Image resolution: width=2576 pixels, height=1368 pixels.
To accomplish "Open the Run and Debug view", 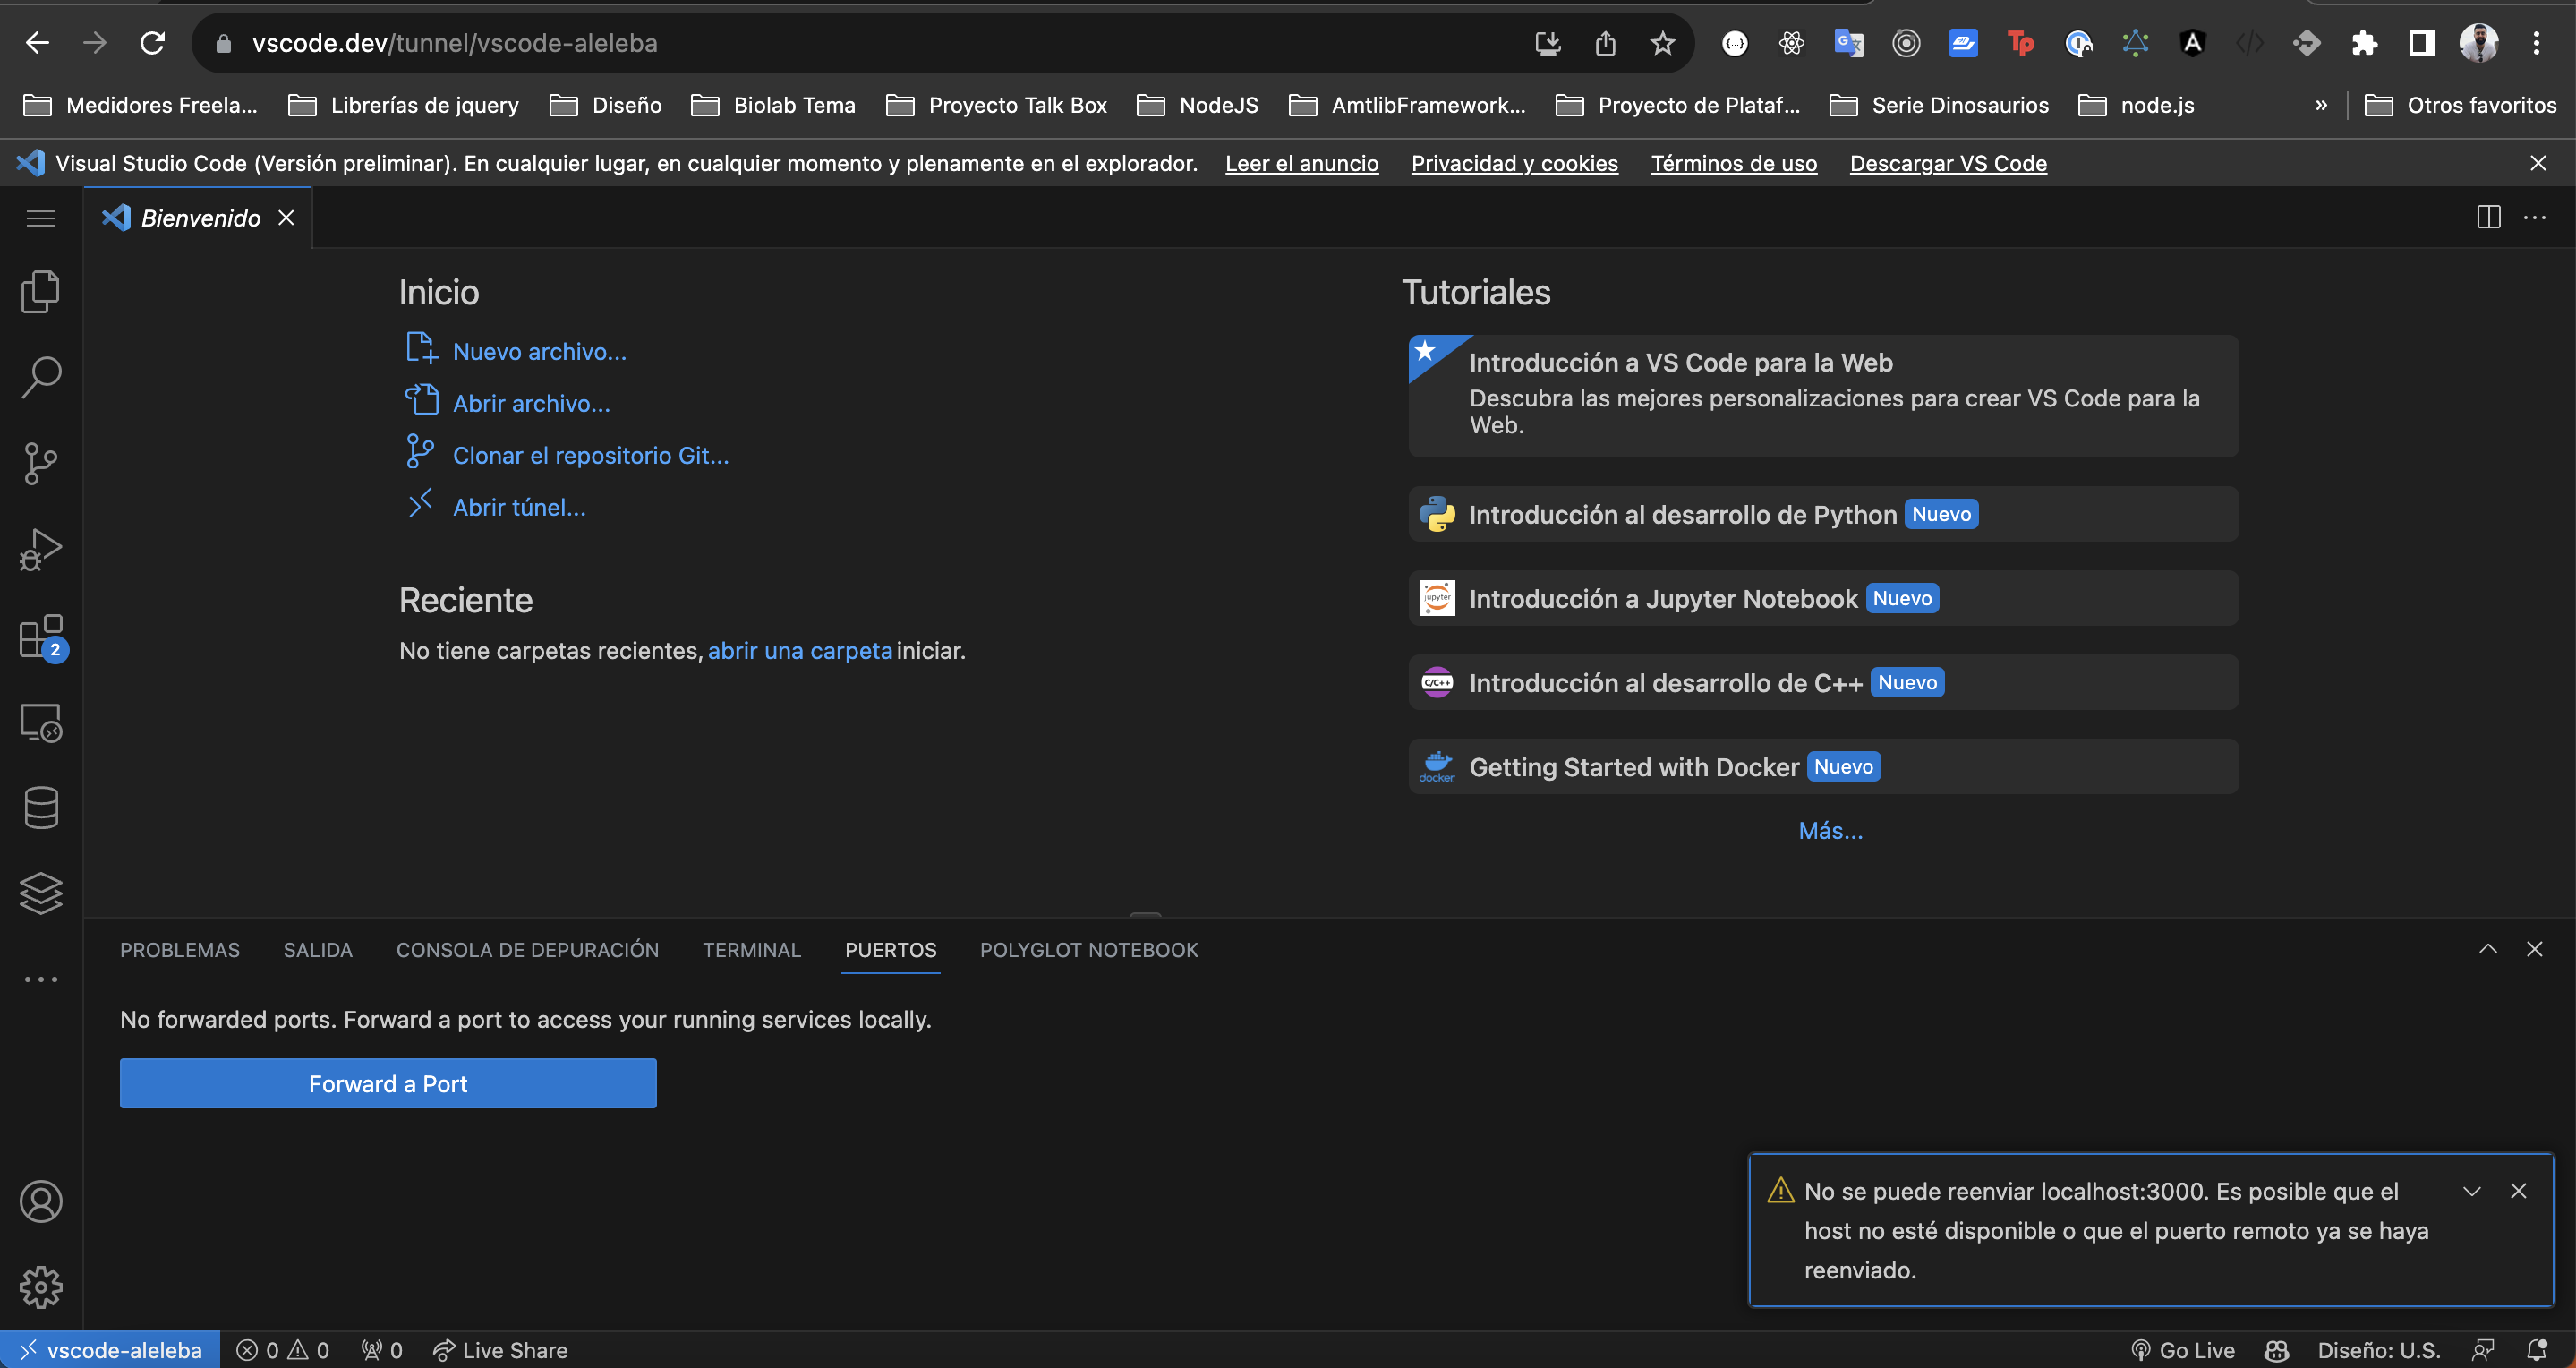I will 40,549.
